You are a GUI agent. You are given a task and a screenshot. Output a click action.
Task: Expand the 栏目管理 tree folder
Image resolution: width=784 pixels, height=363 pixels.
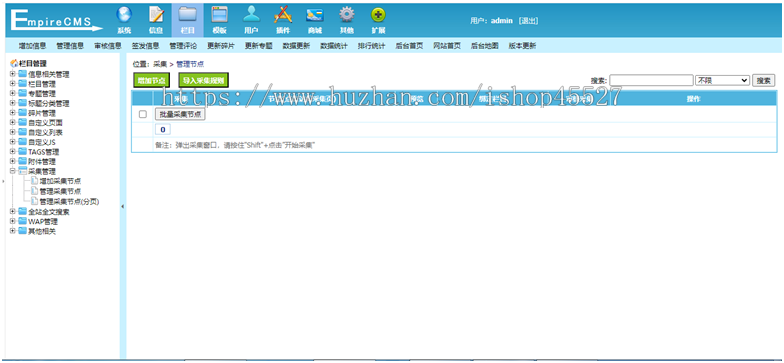coord(13,84)
